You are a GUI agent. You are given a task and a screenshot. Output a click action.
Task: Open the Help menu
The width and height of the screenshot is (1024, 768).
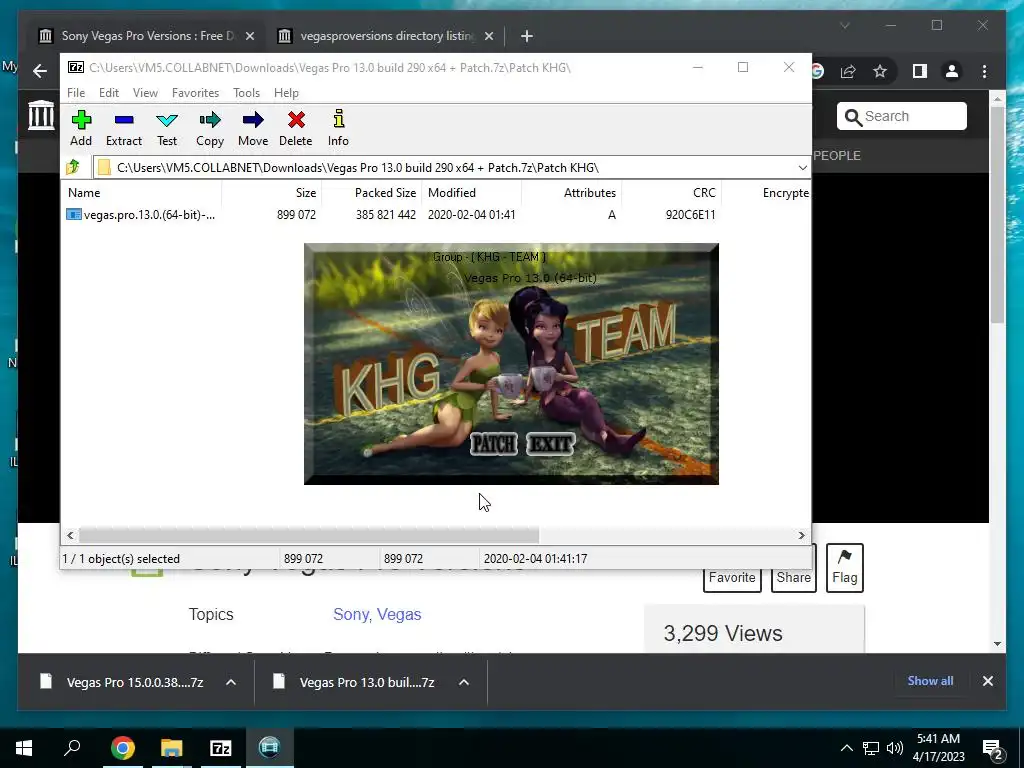(286, 93)
